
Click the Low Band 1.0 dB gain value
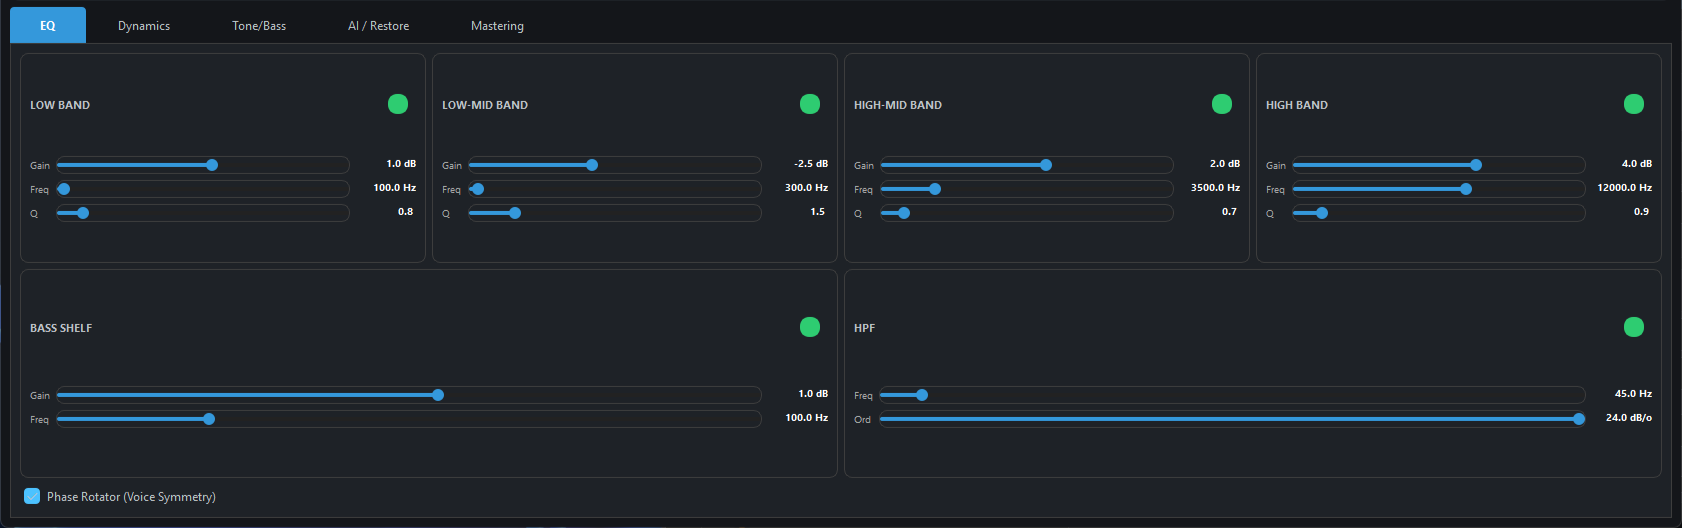tap(401, 164)
